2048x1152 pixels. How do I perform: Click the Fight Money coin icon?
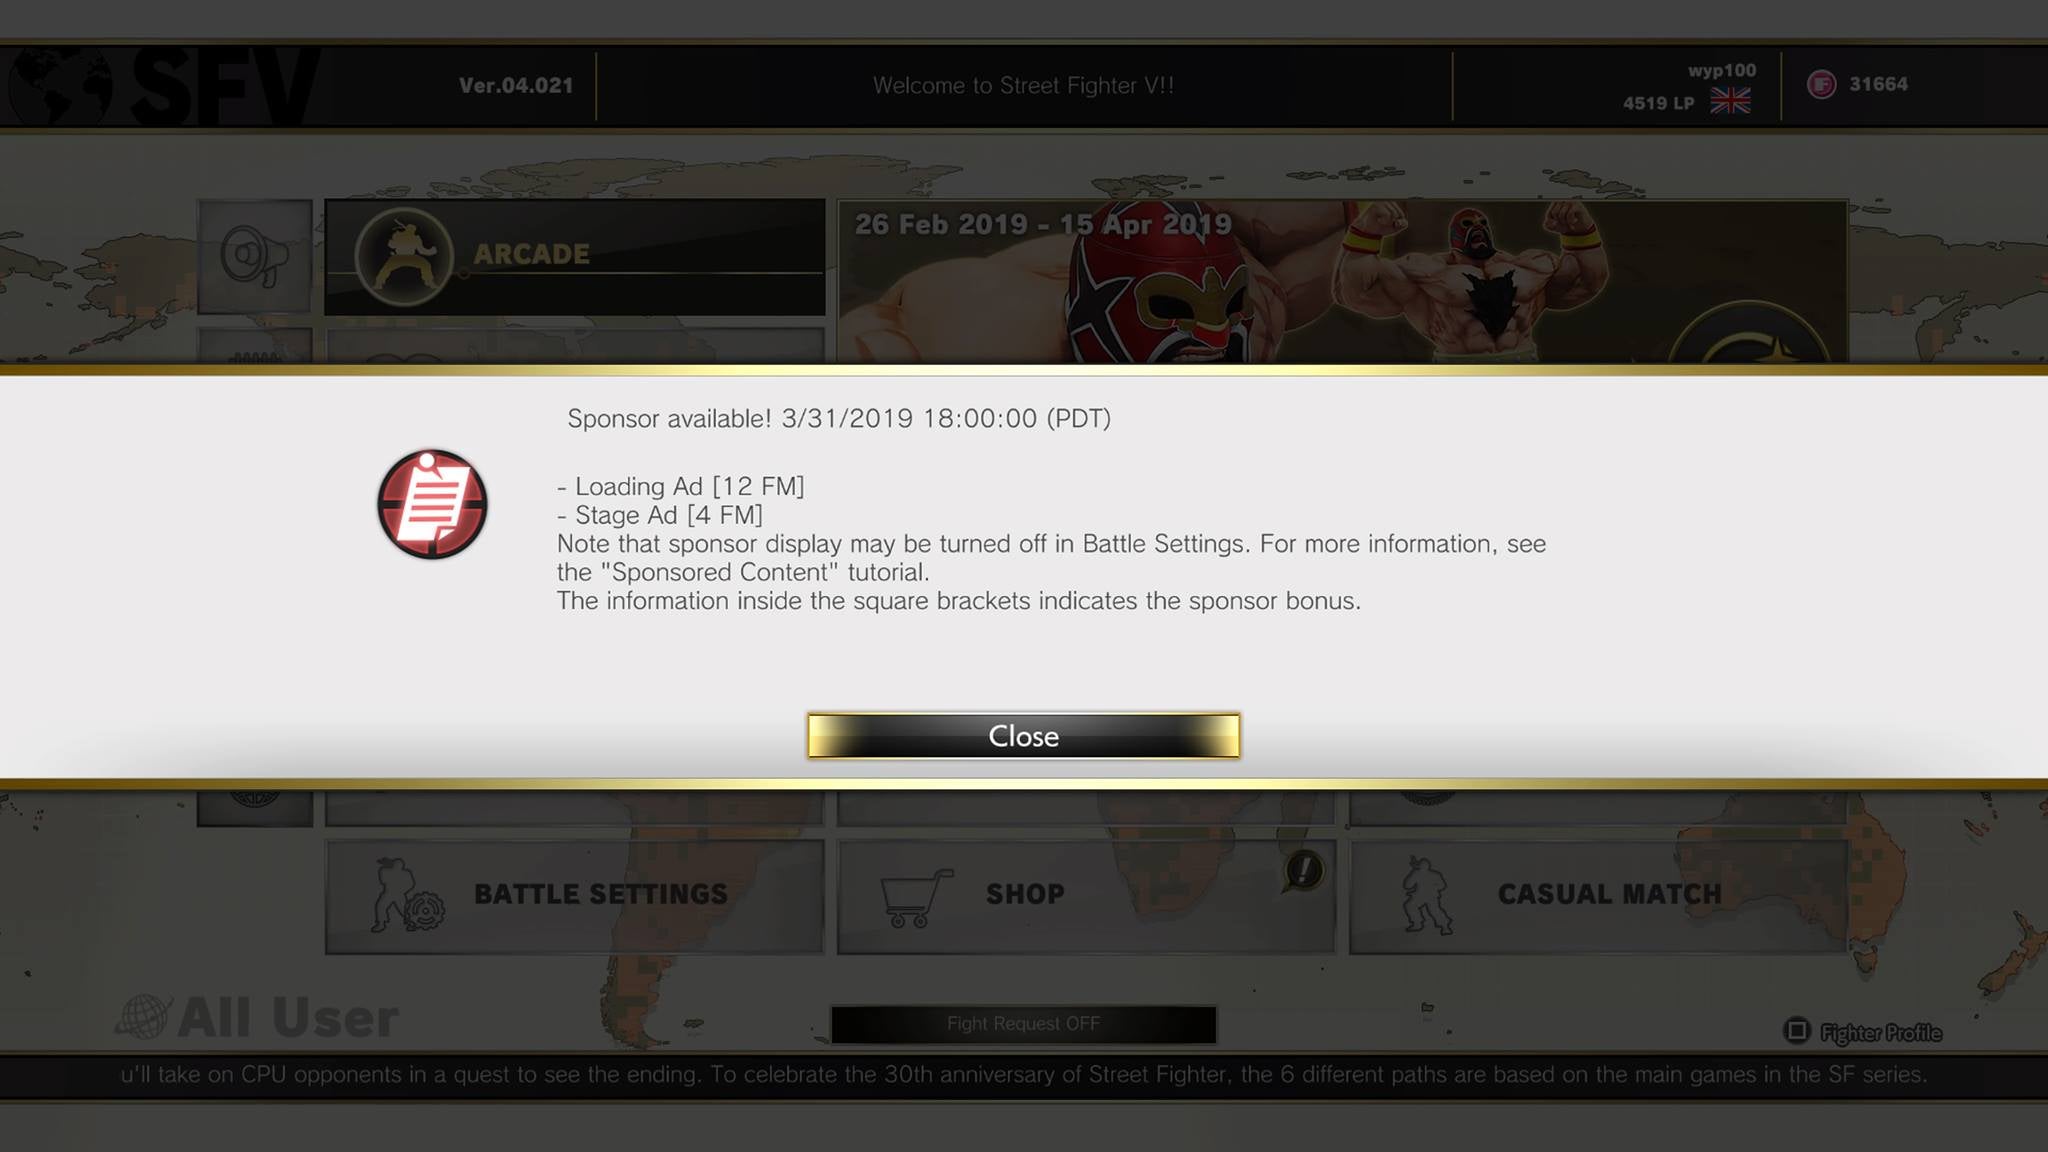pos(1822,85)
